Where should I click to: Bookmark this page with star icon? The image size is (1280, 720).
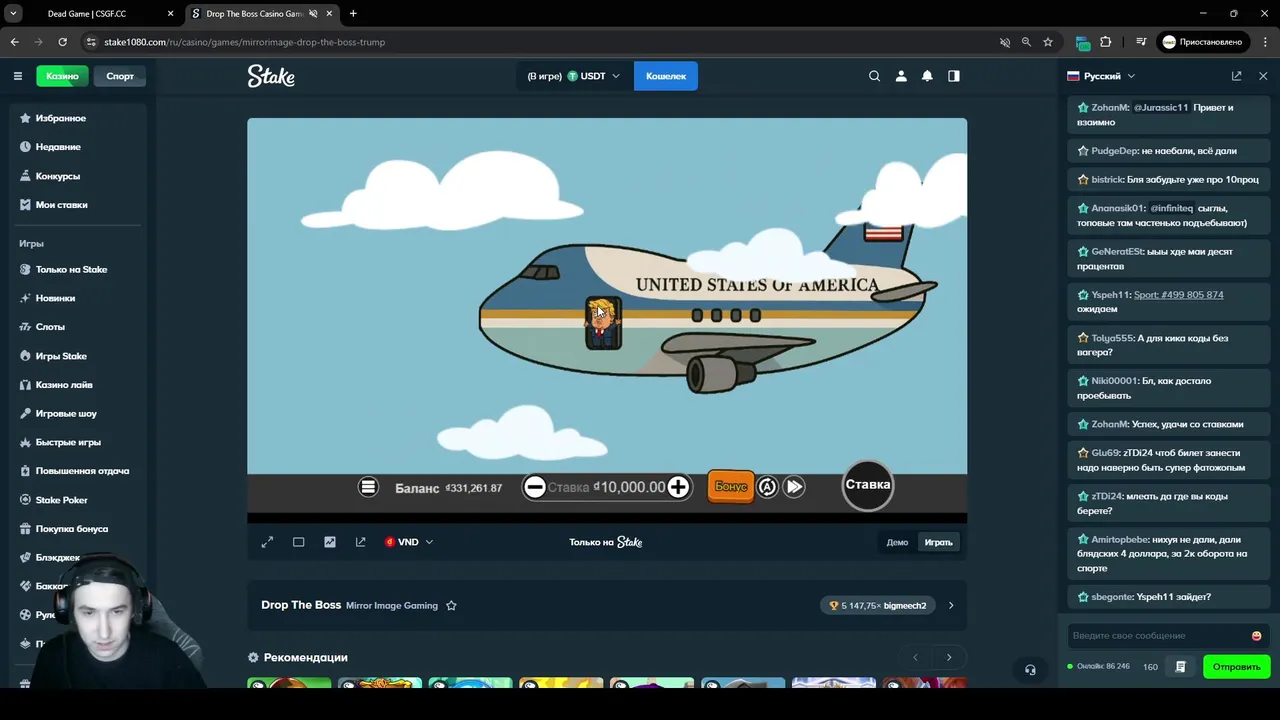coord(1048,42)
